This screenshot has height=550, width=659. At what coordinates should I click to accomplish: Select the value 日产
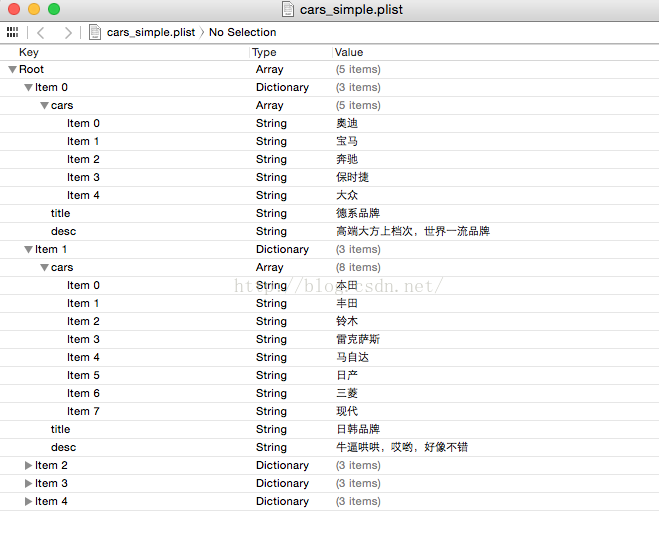pos(347,376)
